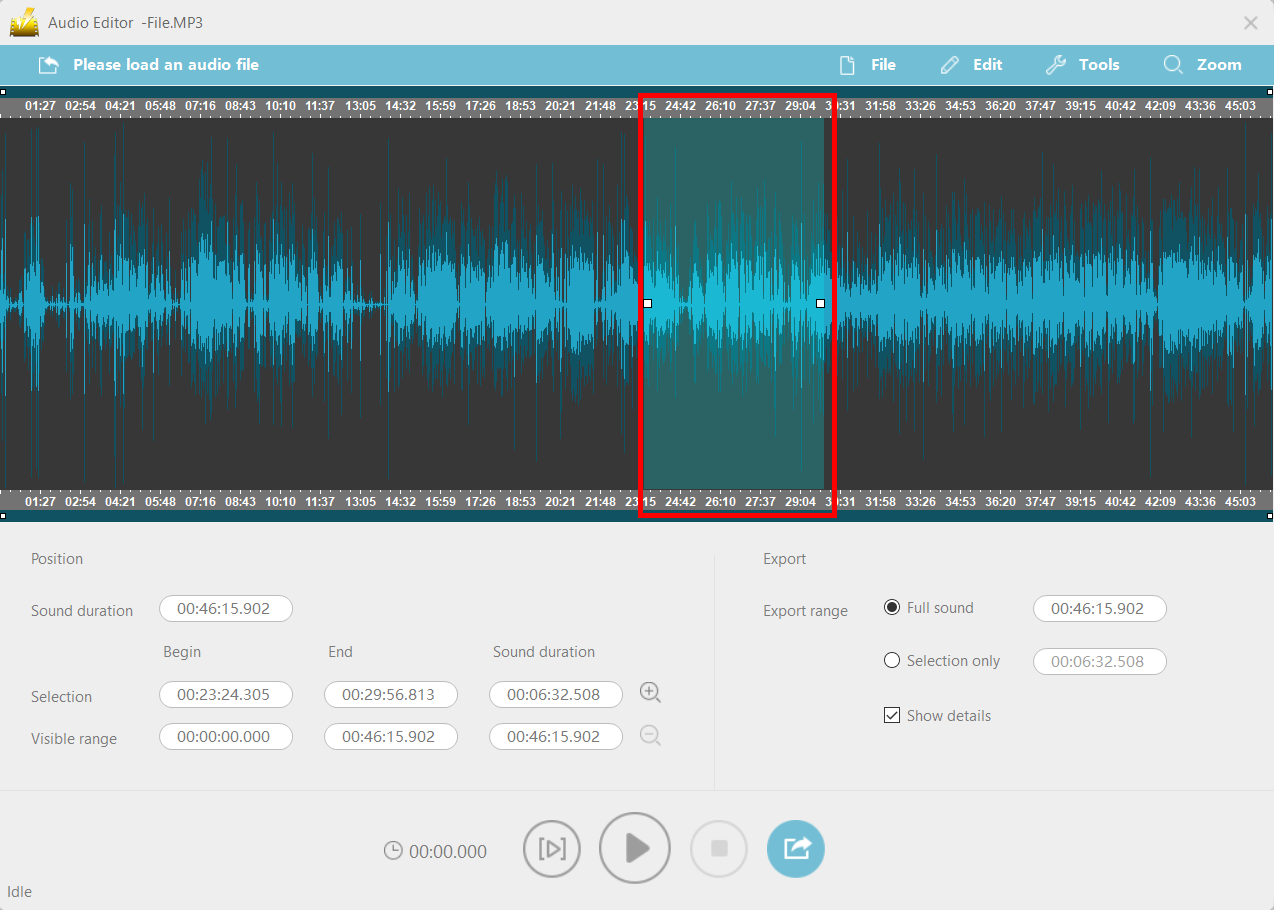Open the Tools menu
Screen dimensions: 1274x910
coord(1083,64)
